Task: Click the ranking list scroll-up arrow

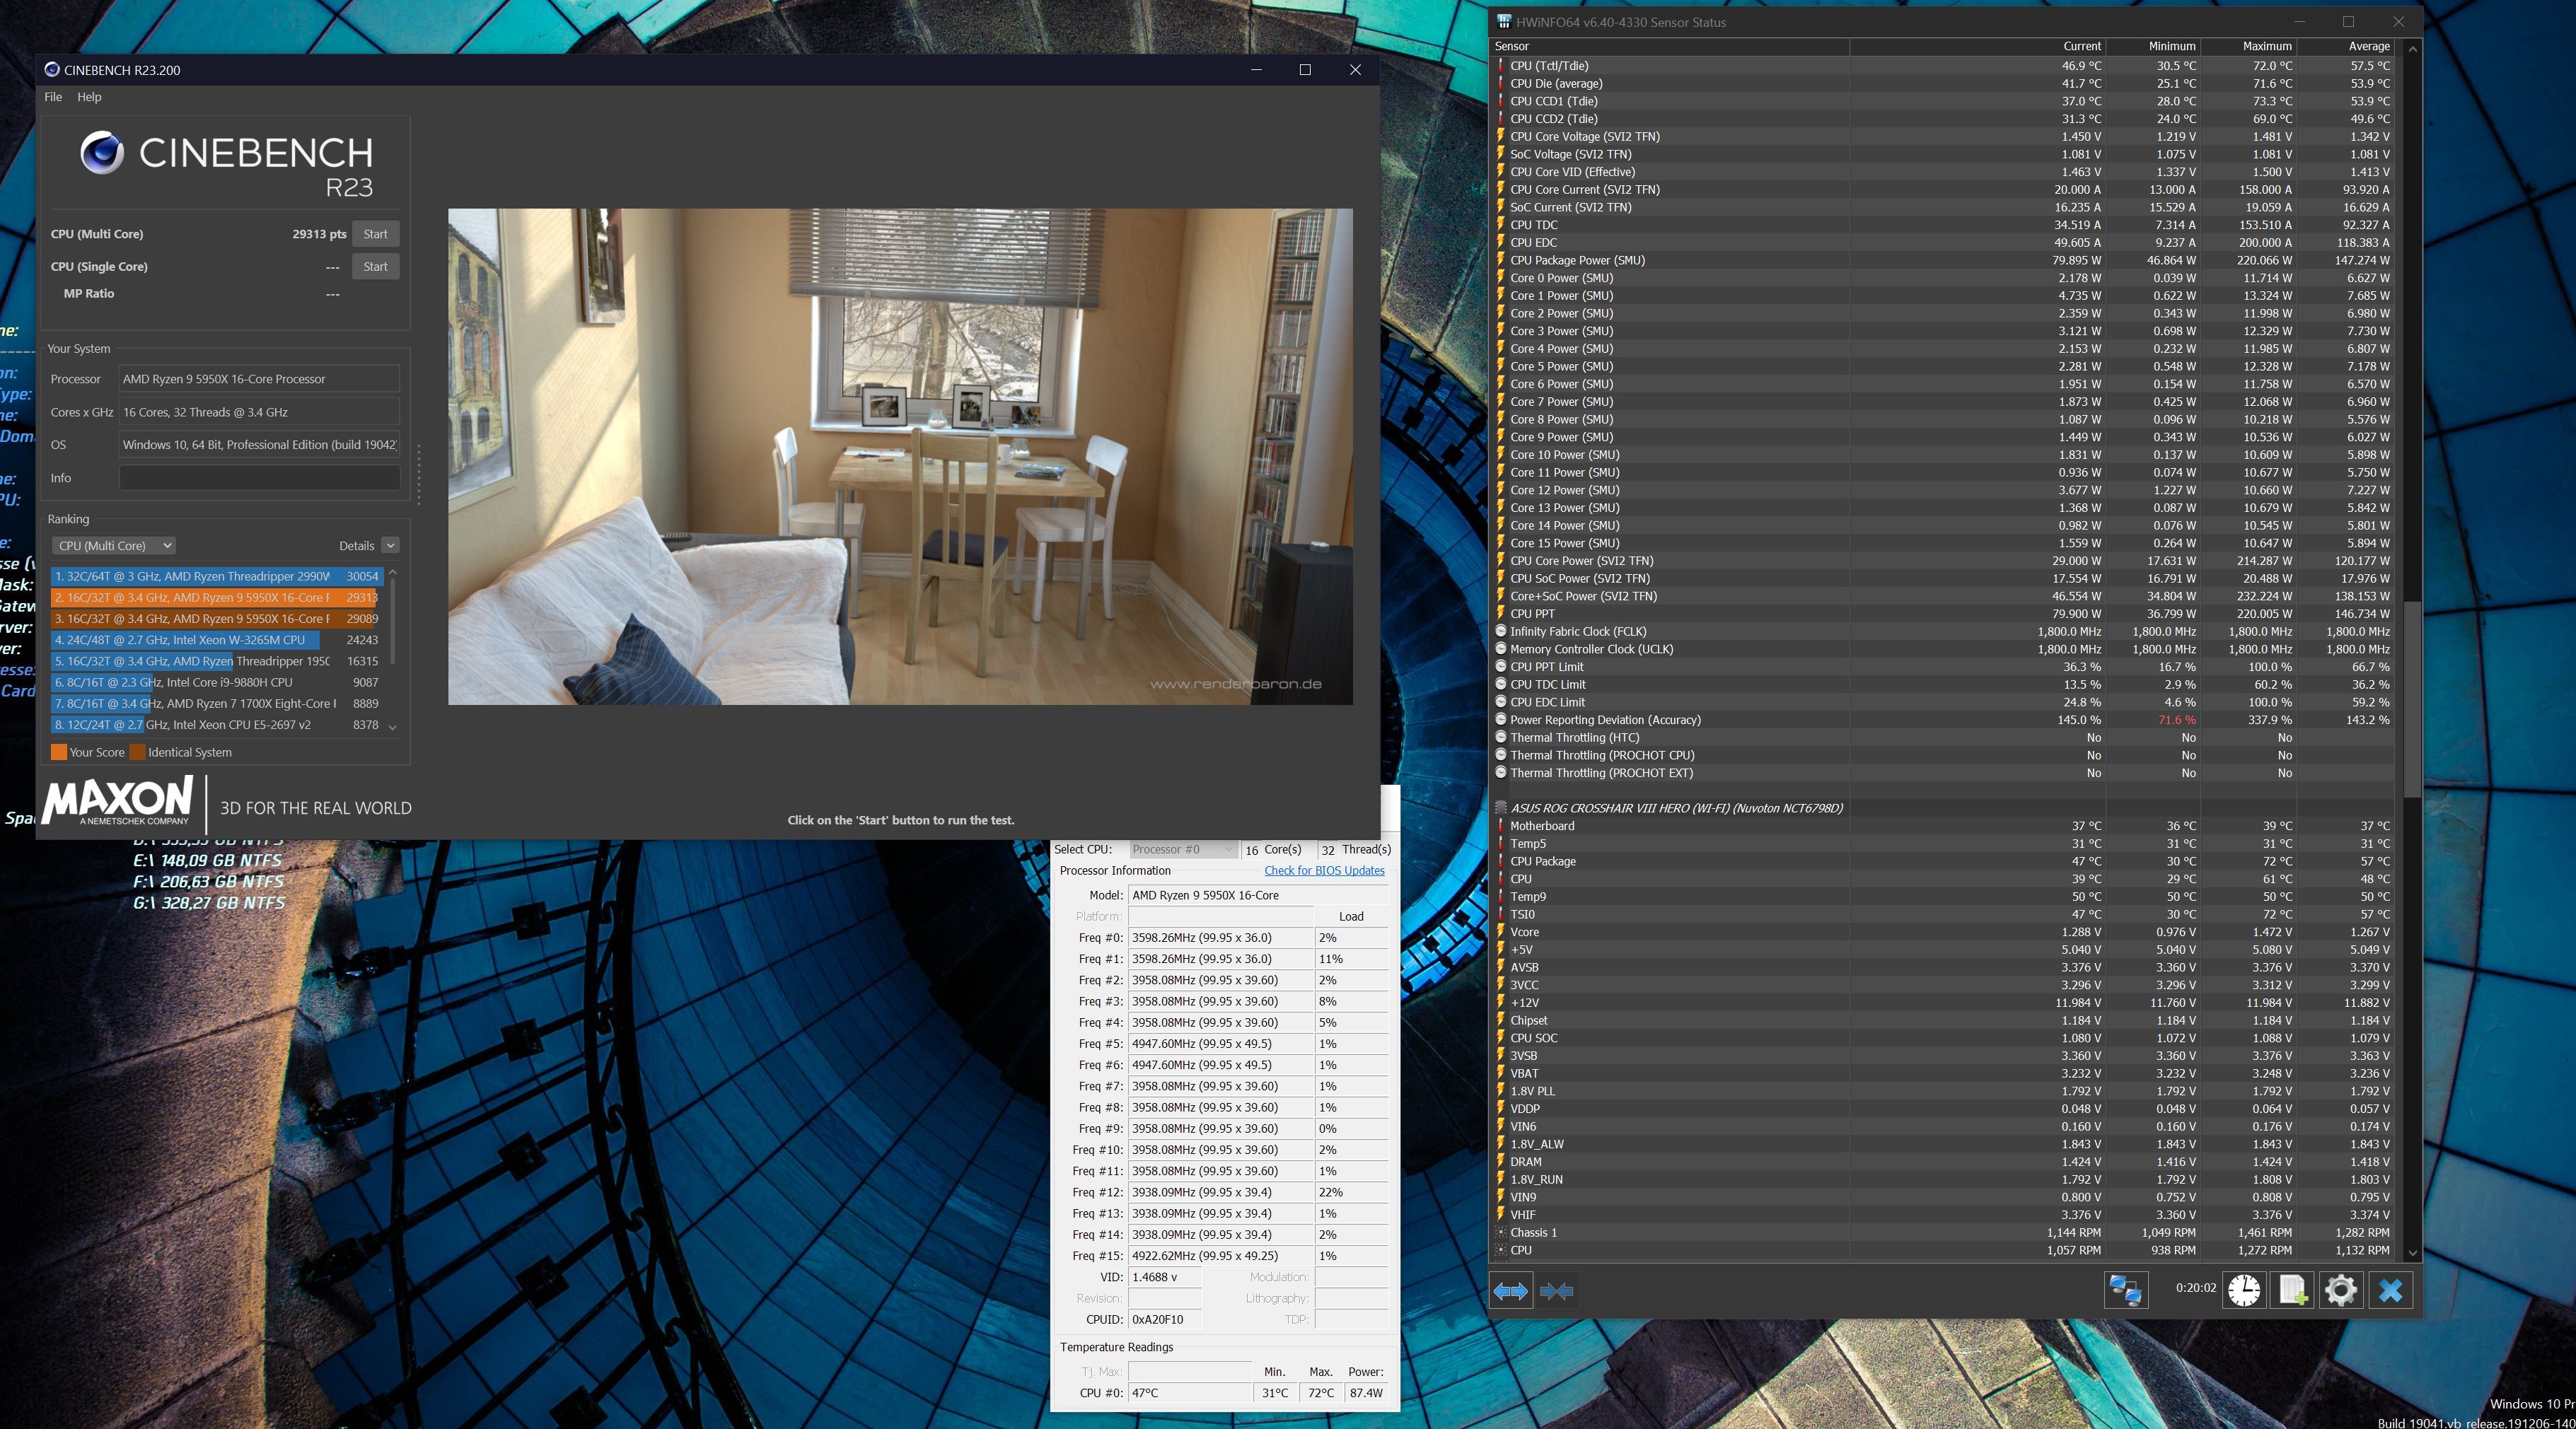Action: tap(392, 572)
